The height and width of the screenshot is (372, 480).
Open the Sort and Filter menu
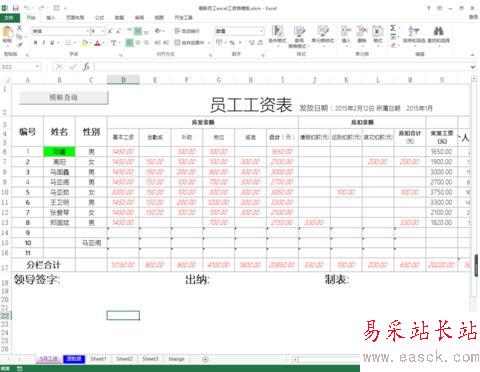[x=414, y=35]
